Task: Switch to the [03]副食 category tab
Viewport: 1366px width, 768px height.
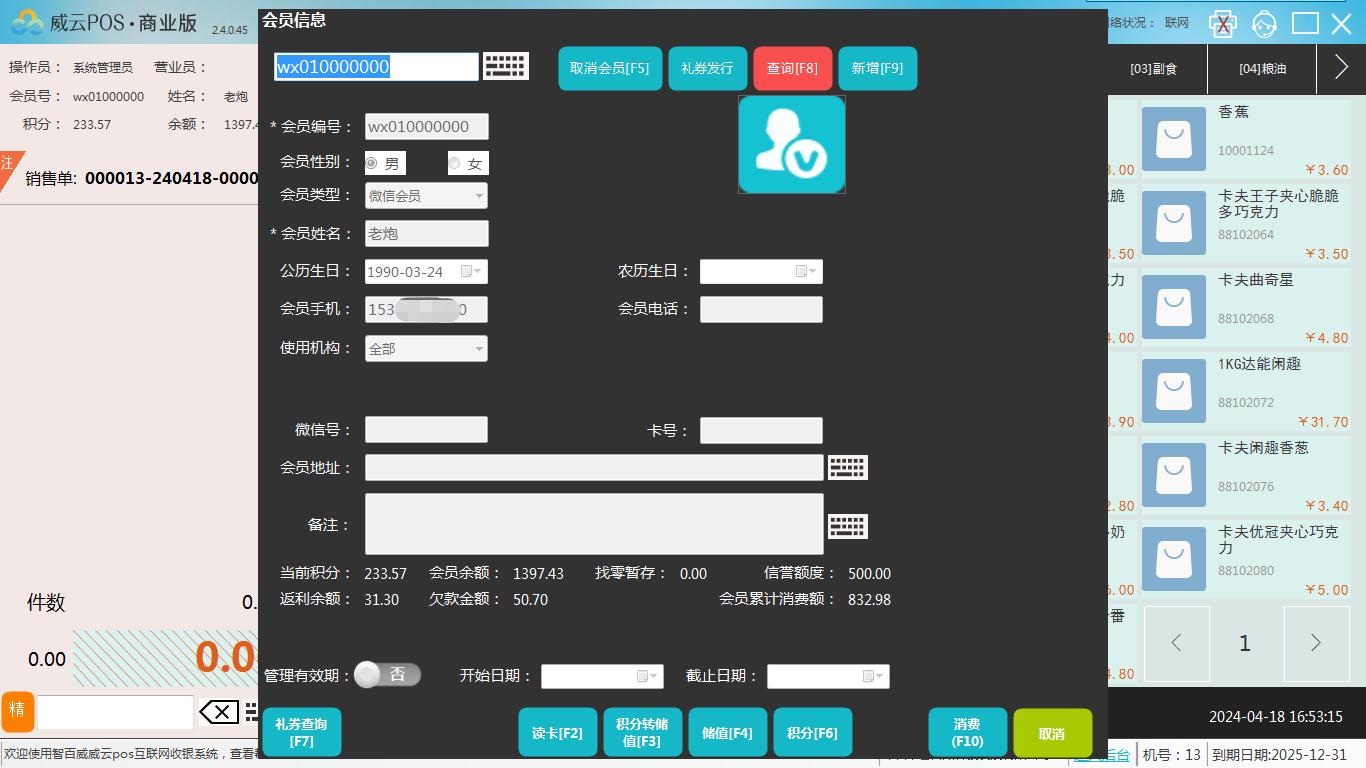Action: (x=1153, y=69)
